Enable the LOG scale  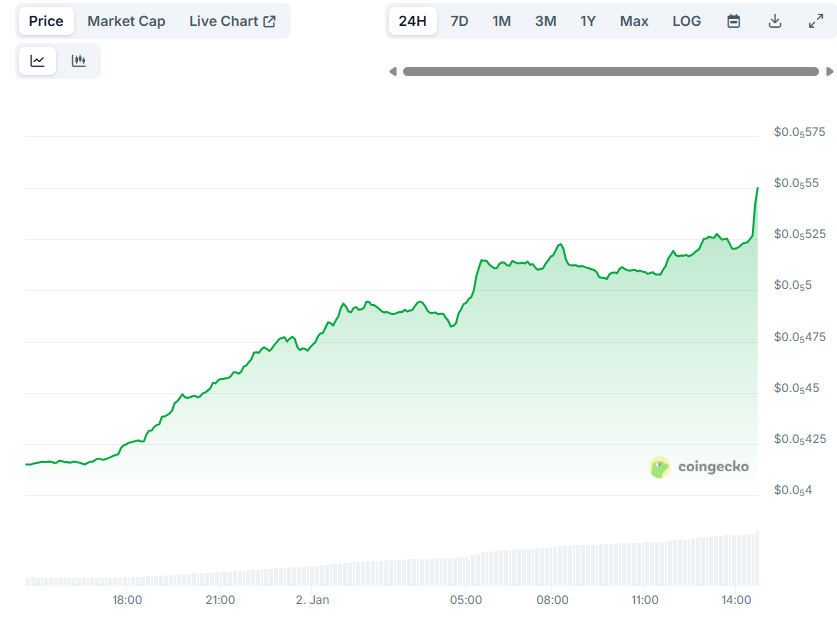(686, 20)
